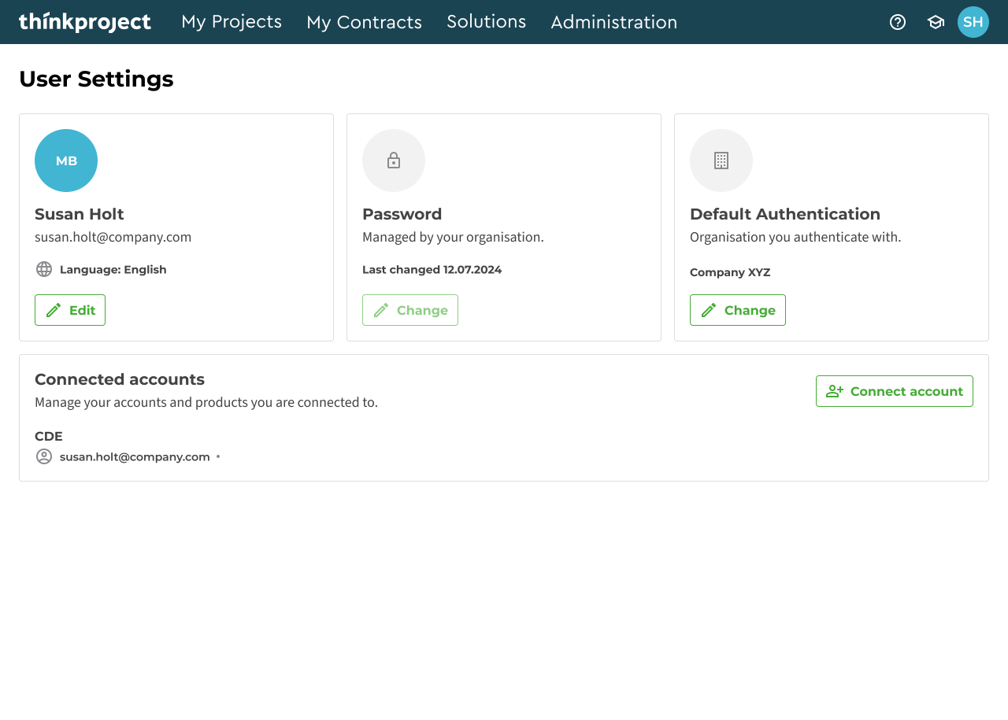1008x720 pixels.
Task: Click the thinkproject logo
Action: click(85, 22)
